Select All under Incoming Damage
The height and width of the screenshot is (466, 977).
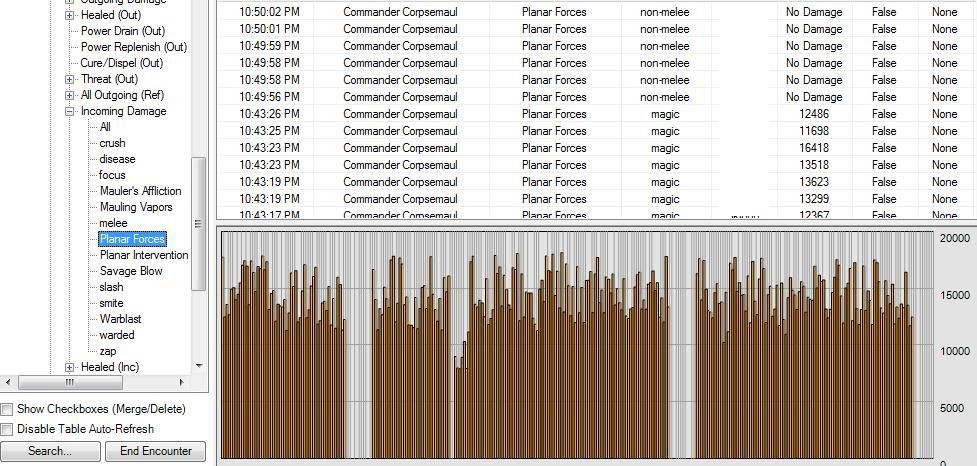point(105,126)
